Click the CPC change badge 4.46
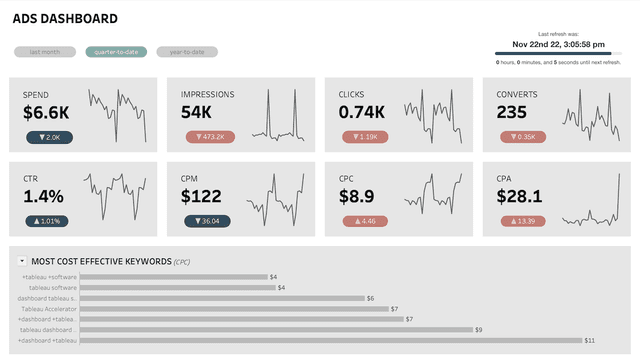Image resolution: width=640 pixels, height=363 pixels. 365,221
